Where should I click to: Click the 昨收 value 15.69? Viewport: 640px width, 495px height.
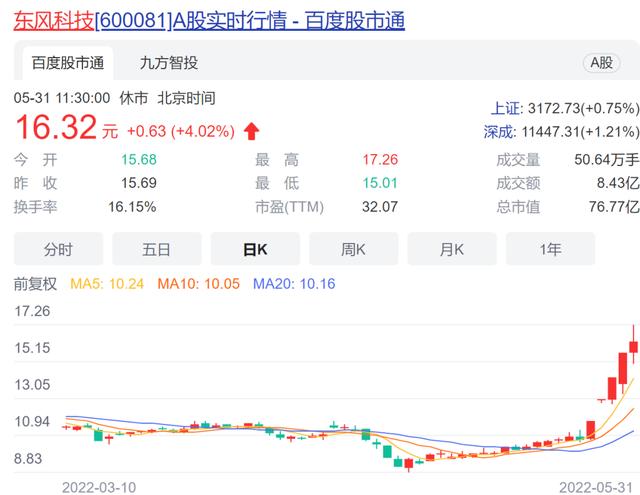click(139, 183)
